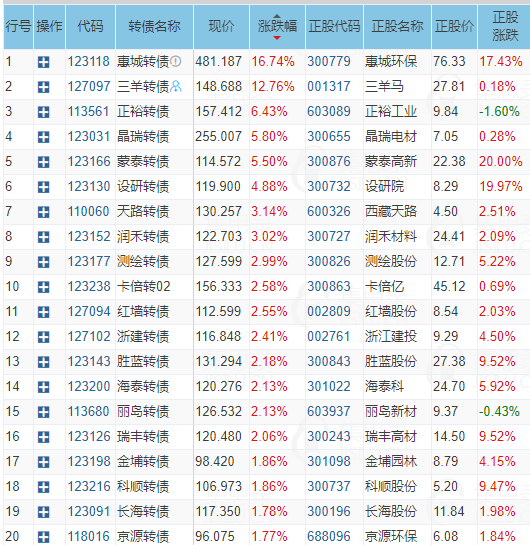The width and height of the screenshot is (530, 545).
Task: Click the plus icon for 长海转债 row
Action: pyautogui.click(x=43, y=512)
